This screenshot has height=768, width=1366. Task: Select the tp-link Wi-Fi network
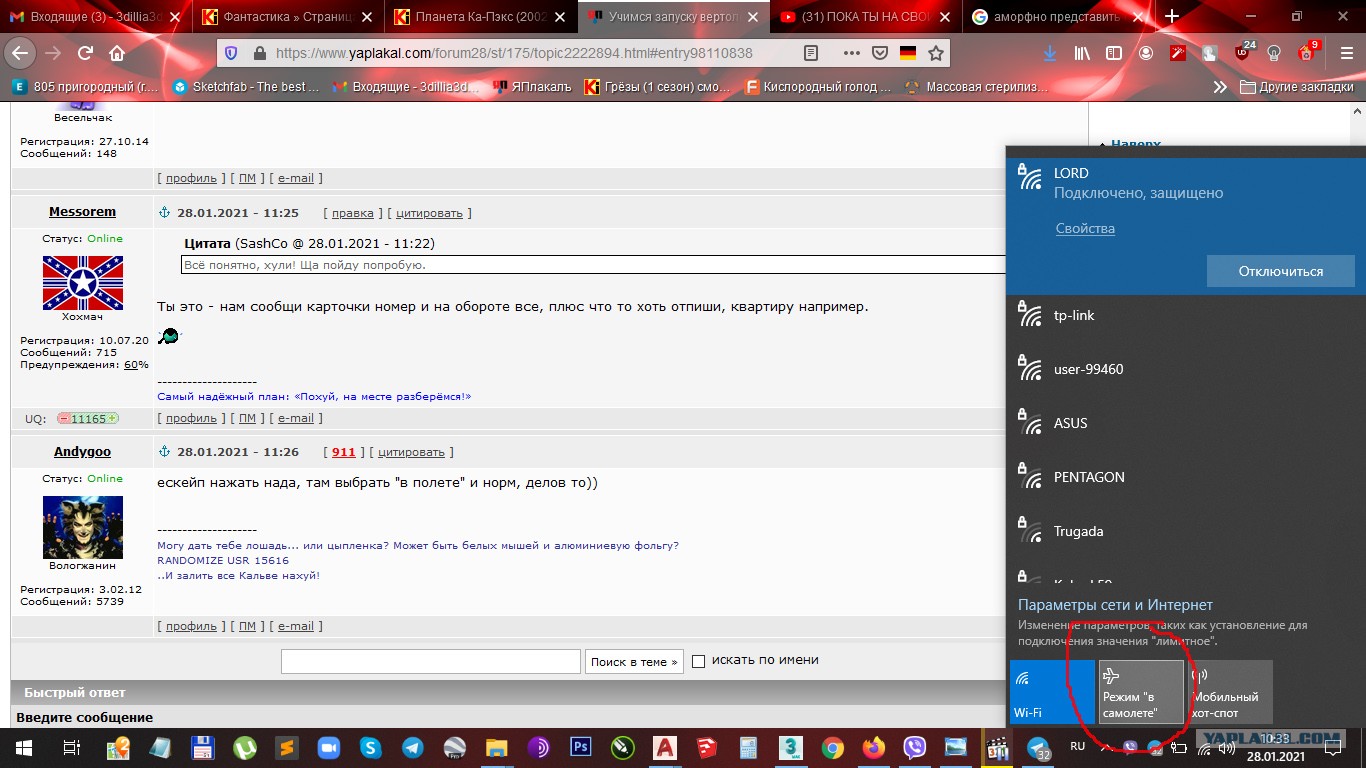(x=1186, y=316)
